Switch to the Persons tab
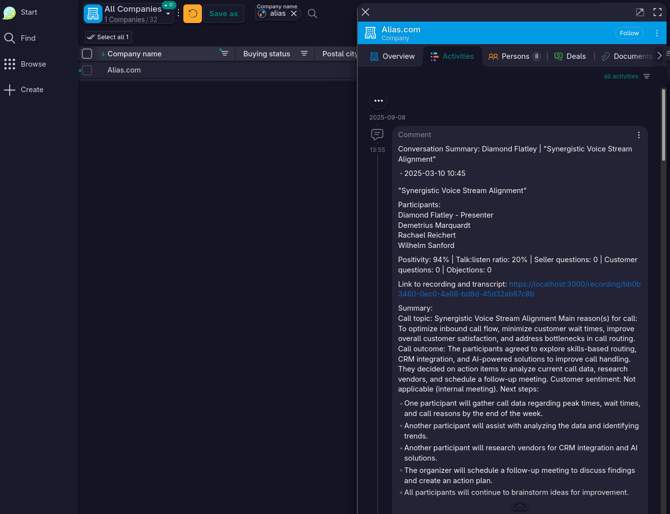Screen dimensions: 670x514 click(514, 57)
